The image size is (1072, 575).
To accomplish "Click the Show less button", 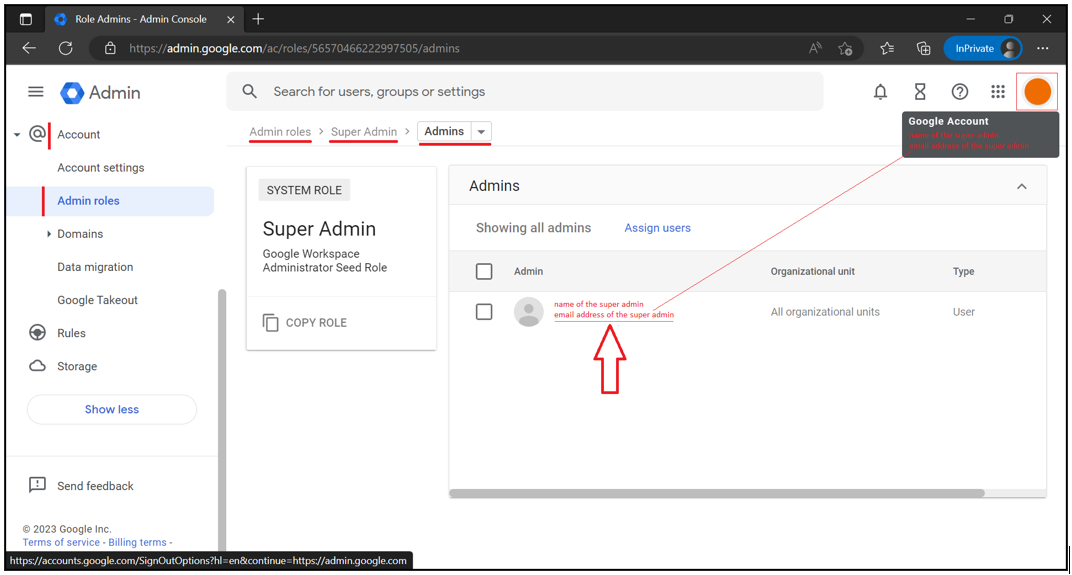I will 111,409.
